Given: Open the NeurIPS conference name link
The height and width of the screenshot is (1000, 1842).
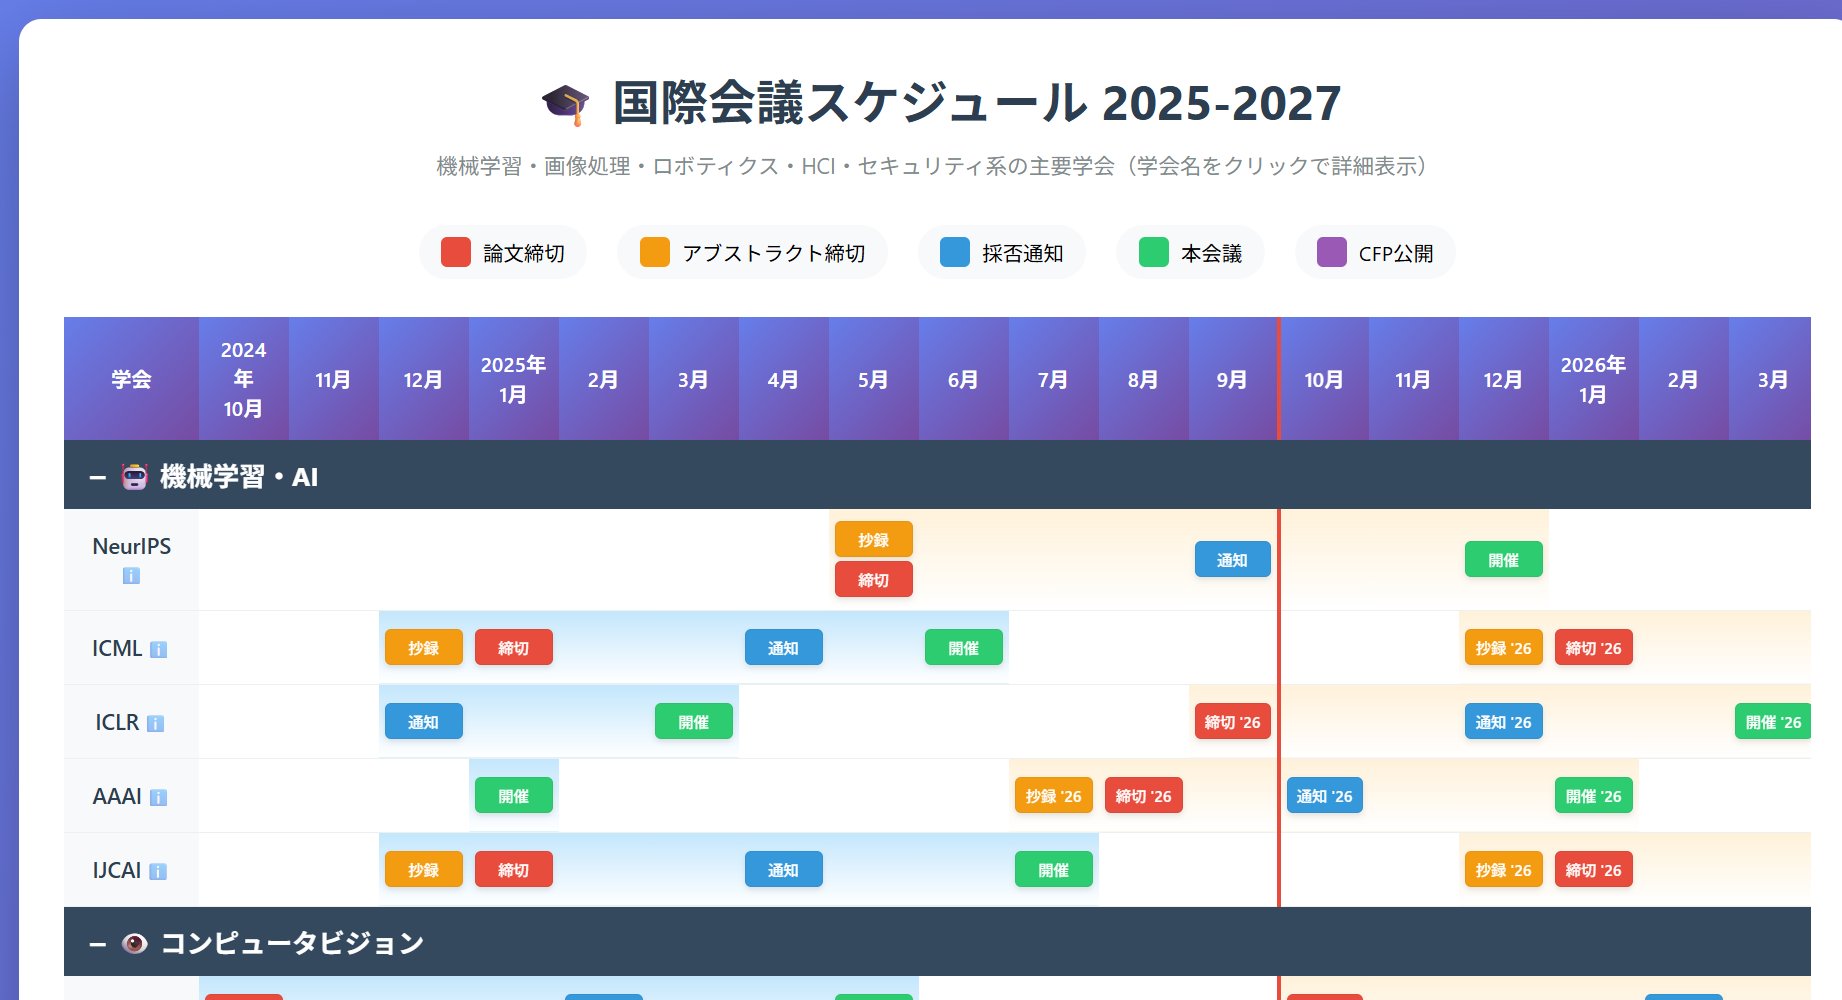Looking at the screenshot, I should (x=131, y=546).
